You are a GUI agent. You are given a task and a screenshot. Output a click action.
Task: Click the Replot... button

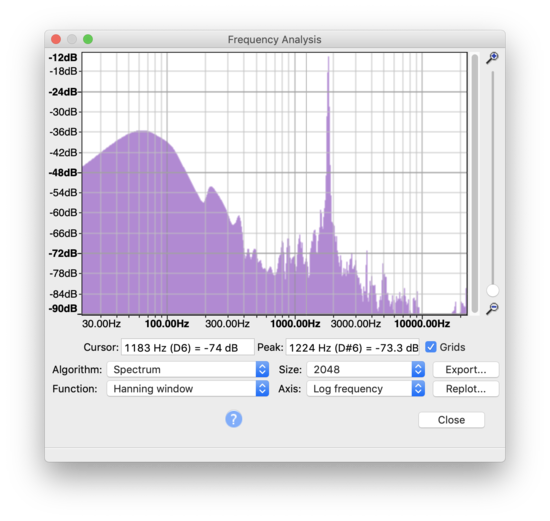coord(466,389)
